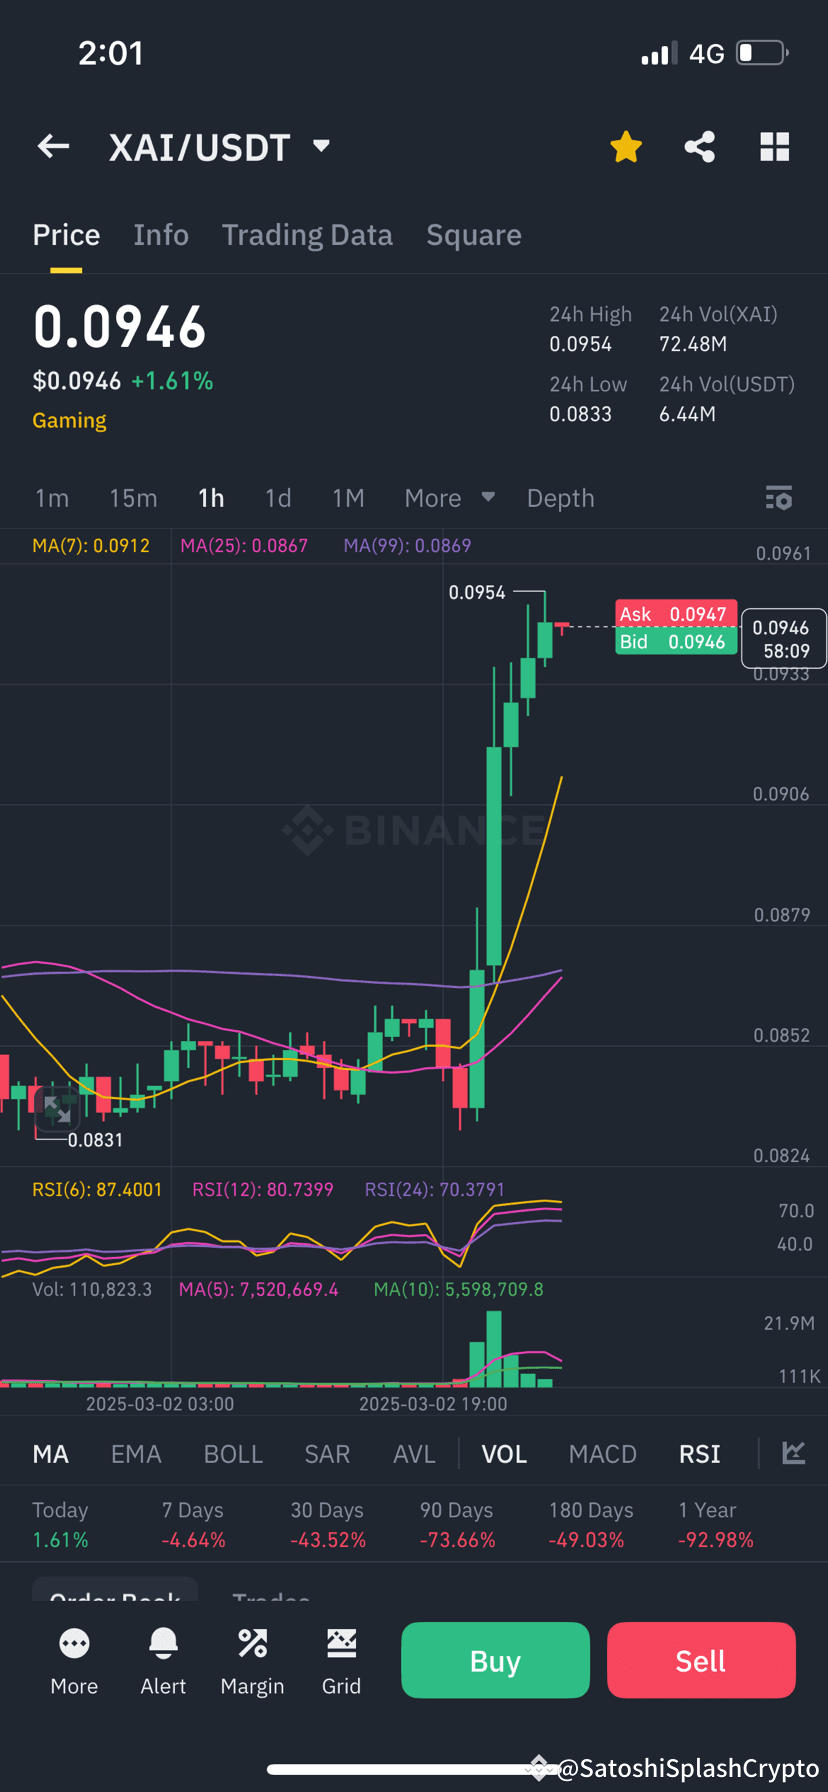
Task: Open the Gaming category tag
Action: pos(69,420)
